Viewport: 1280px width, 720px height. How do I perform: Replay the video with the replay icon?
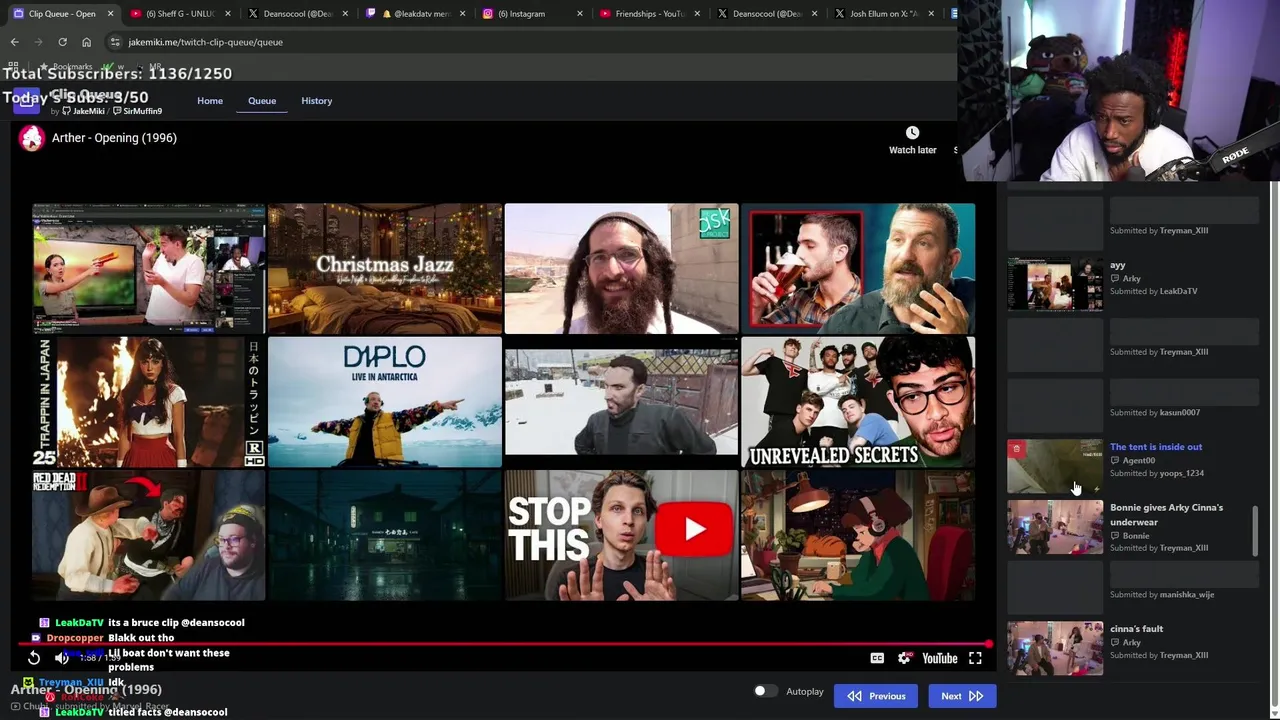pos(34,658)
